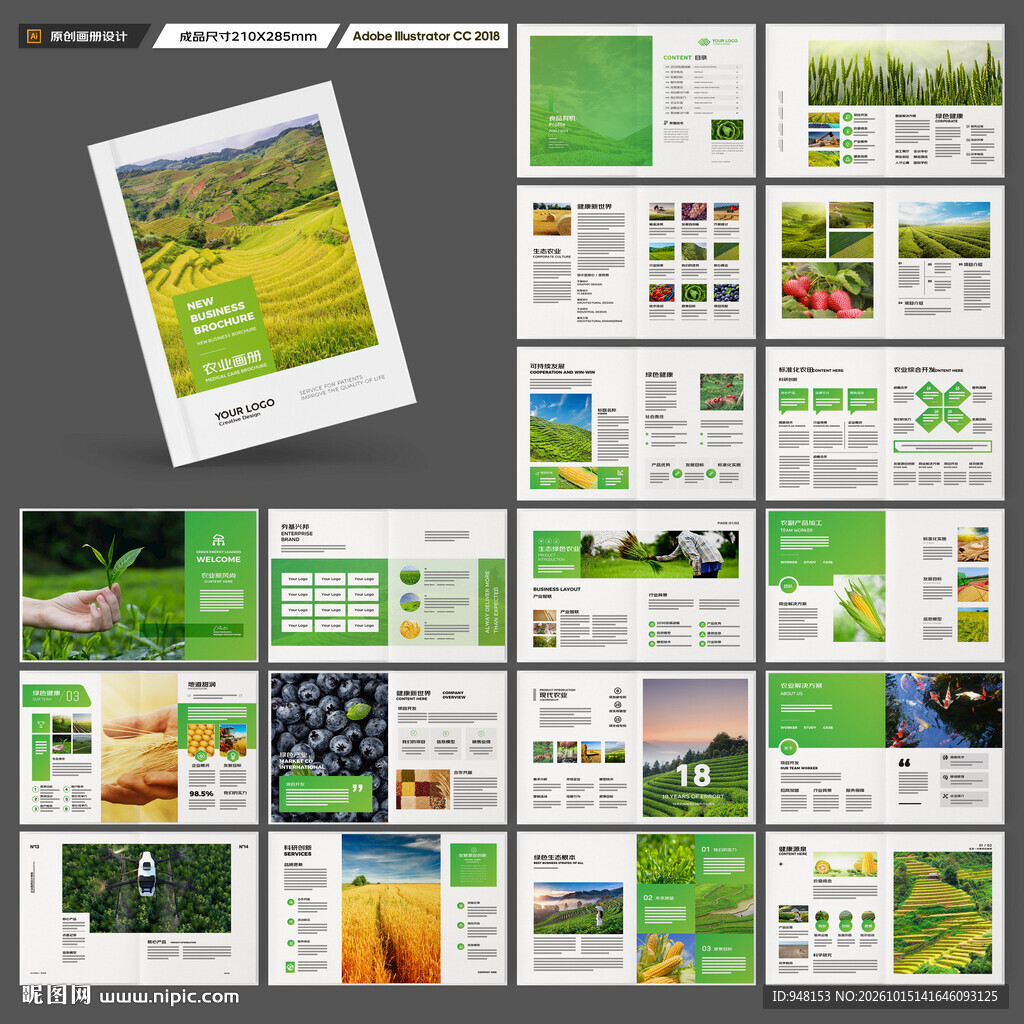This screenshot has height=1024, width=1024.
Task: Click the green diamond icons cluster on farmland spread
Action: (942, 407)
